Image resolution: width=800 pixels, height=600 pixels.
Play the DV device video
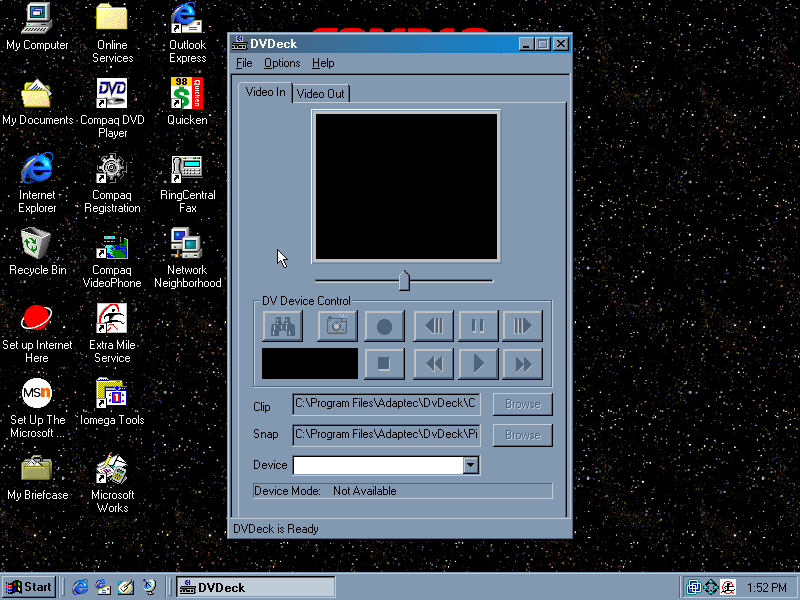tap(478, 364)
